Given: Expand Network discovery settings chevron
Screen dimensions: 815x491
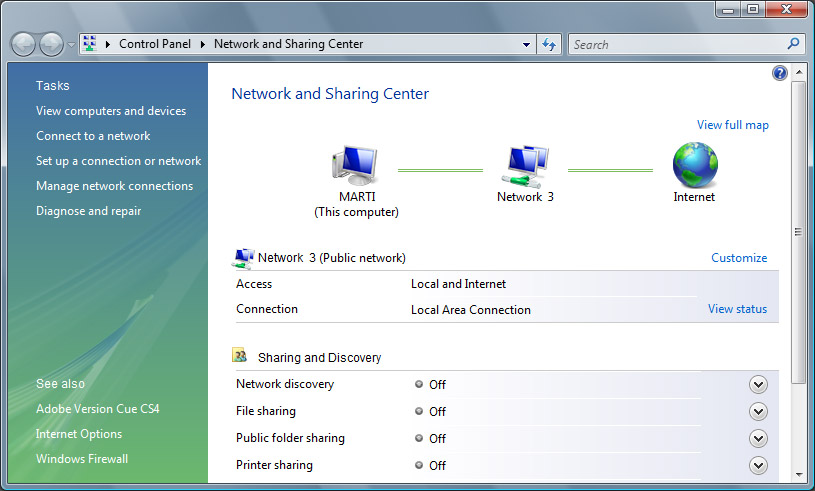Looking at the screenshot, I should tap(758, 384).
